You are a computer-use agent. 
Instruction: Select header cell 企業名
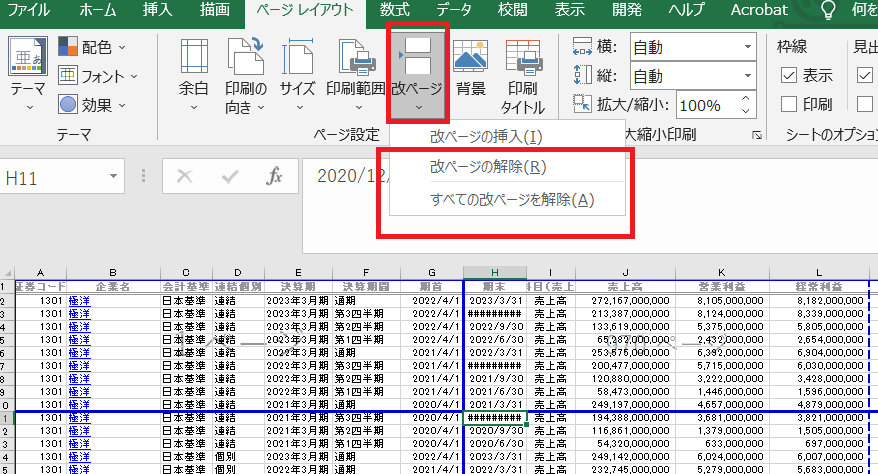click(x=113, y=287)
